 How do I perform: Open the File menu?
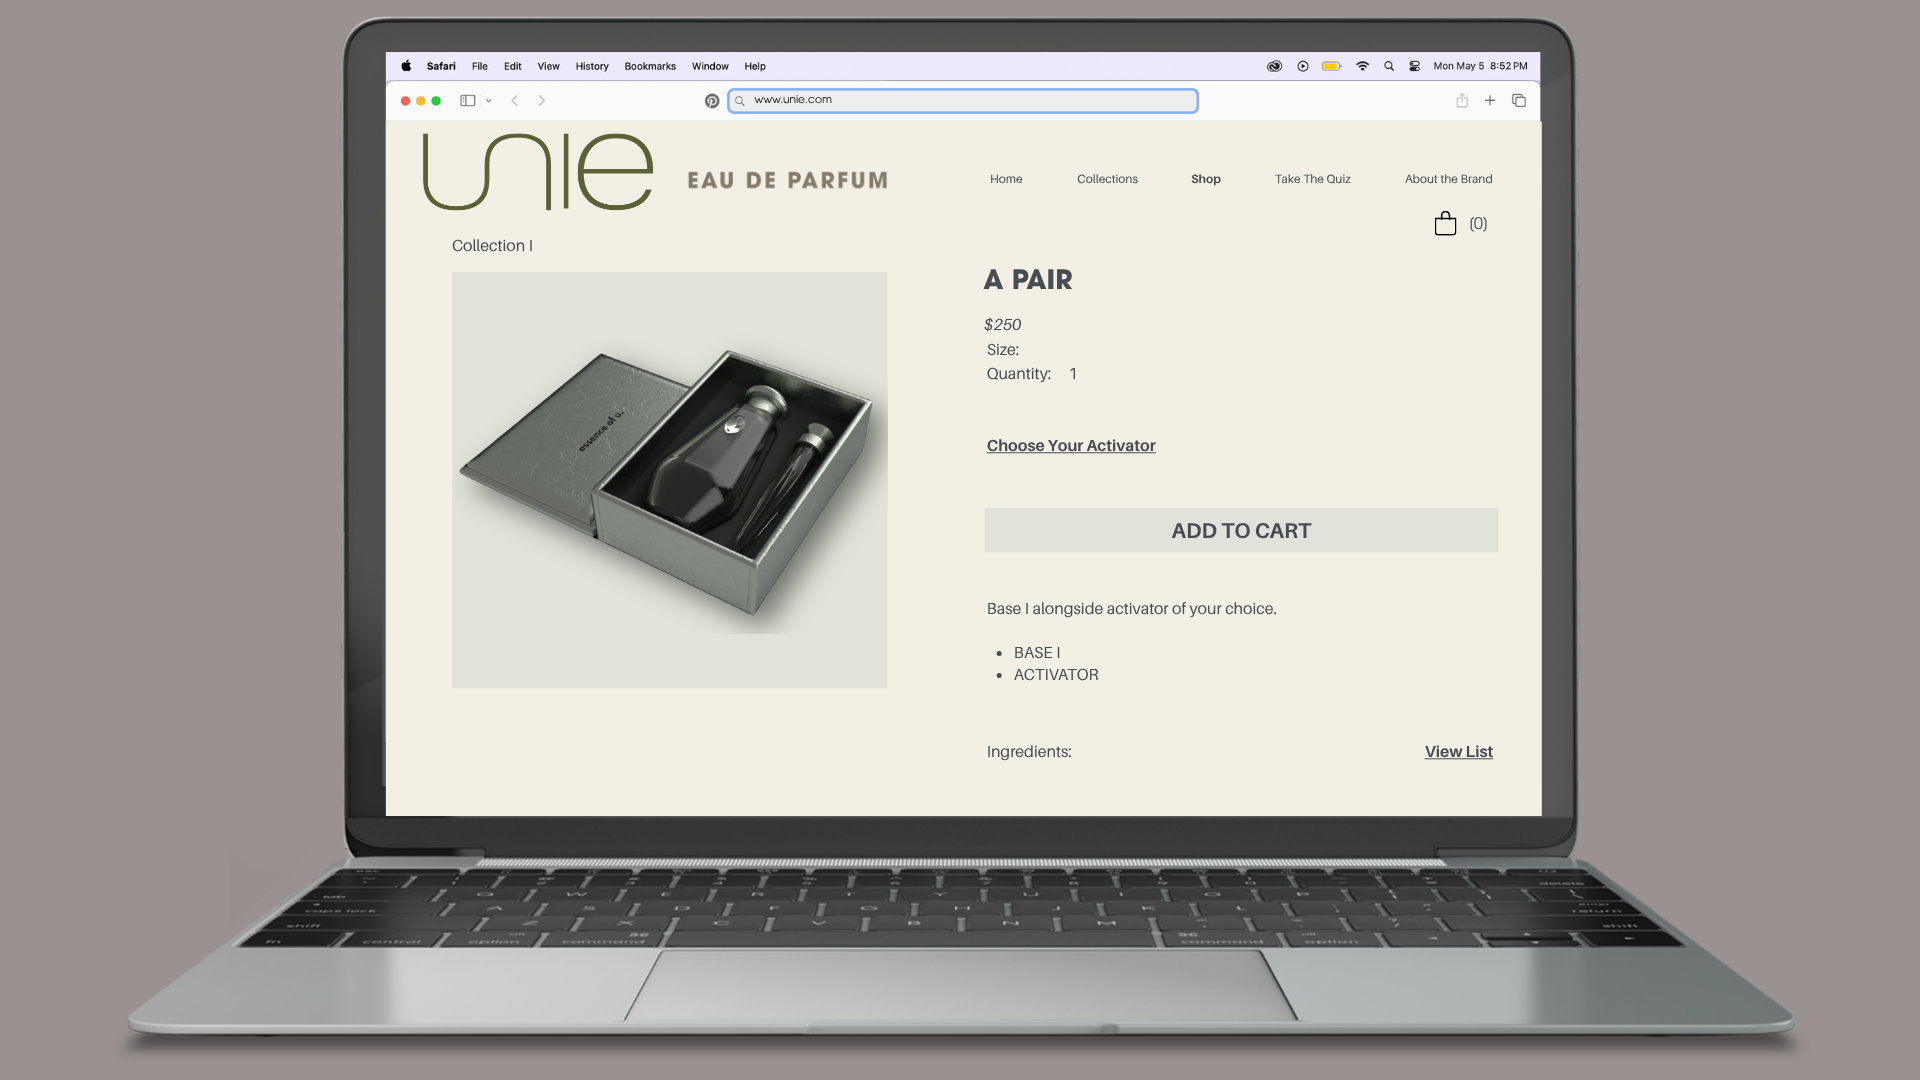pyautogui.click(x=480, y=66)
